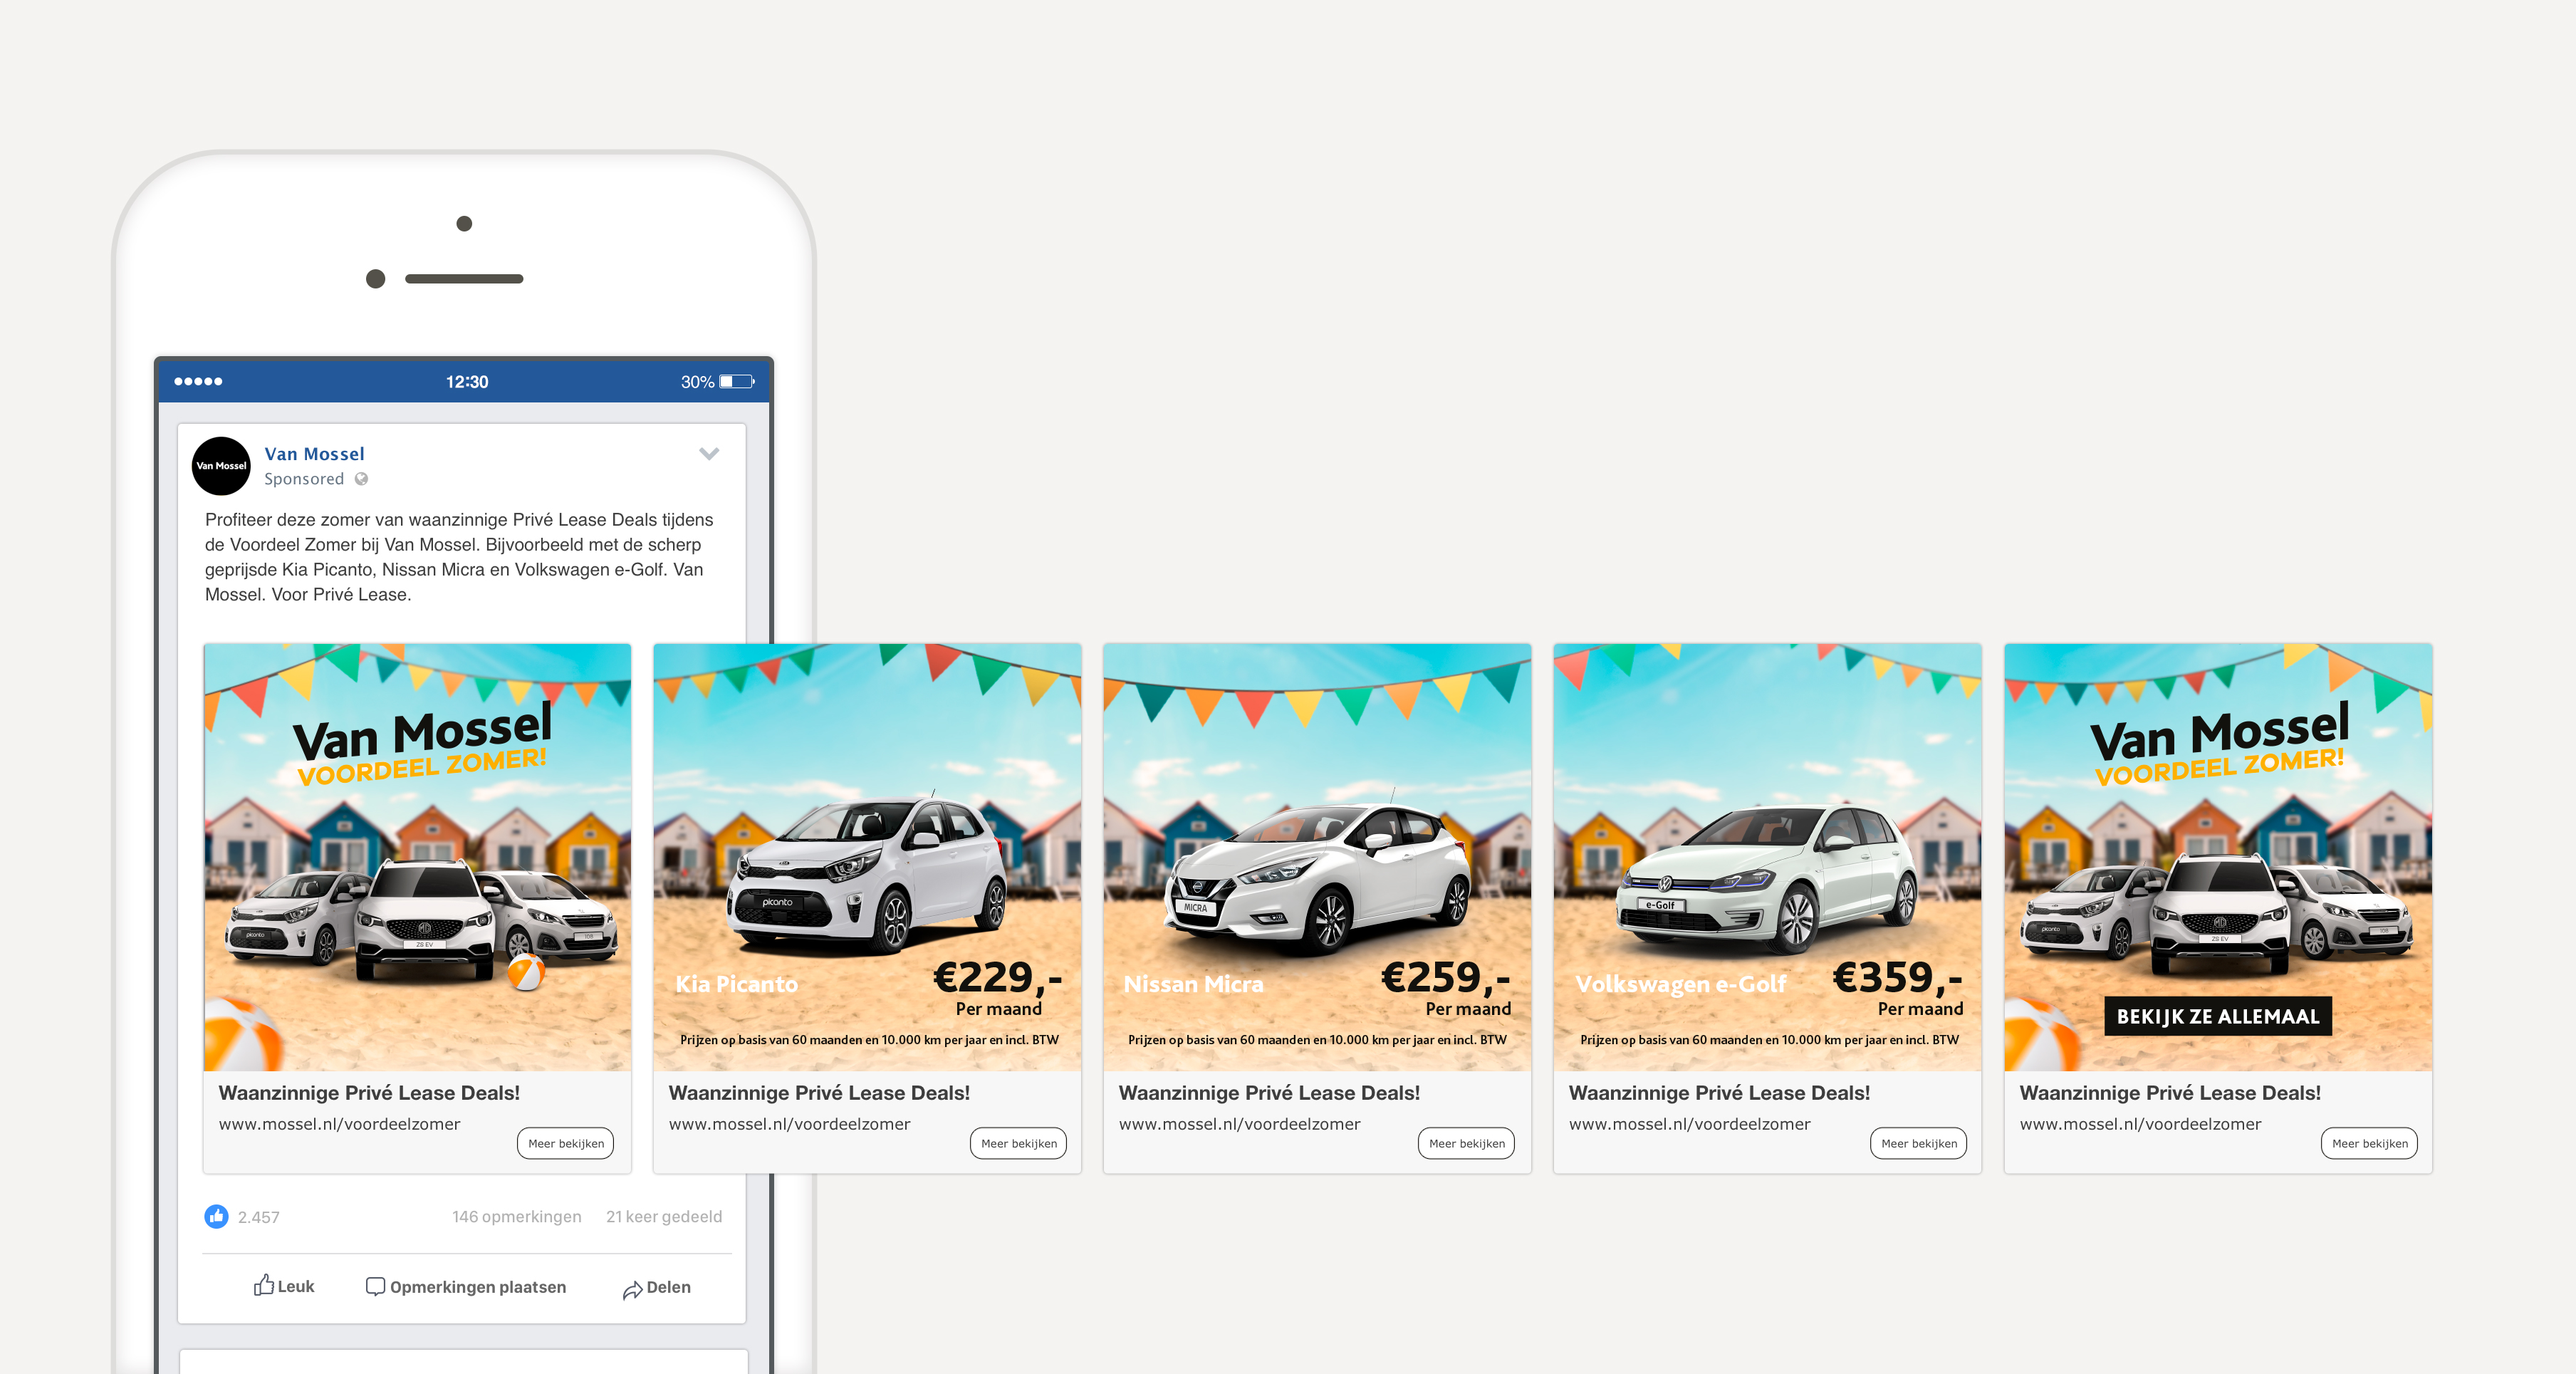
Task: Click the Van Mossel page name
Action: (x=314, y=454)
